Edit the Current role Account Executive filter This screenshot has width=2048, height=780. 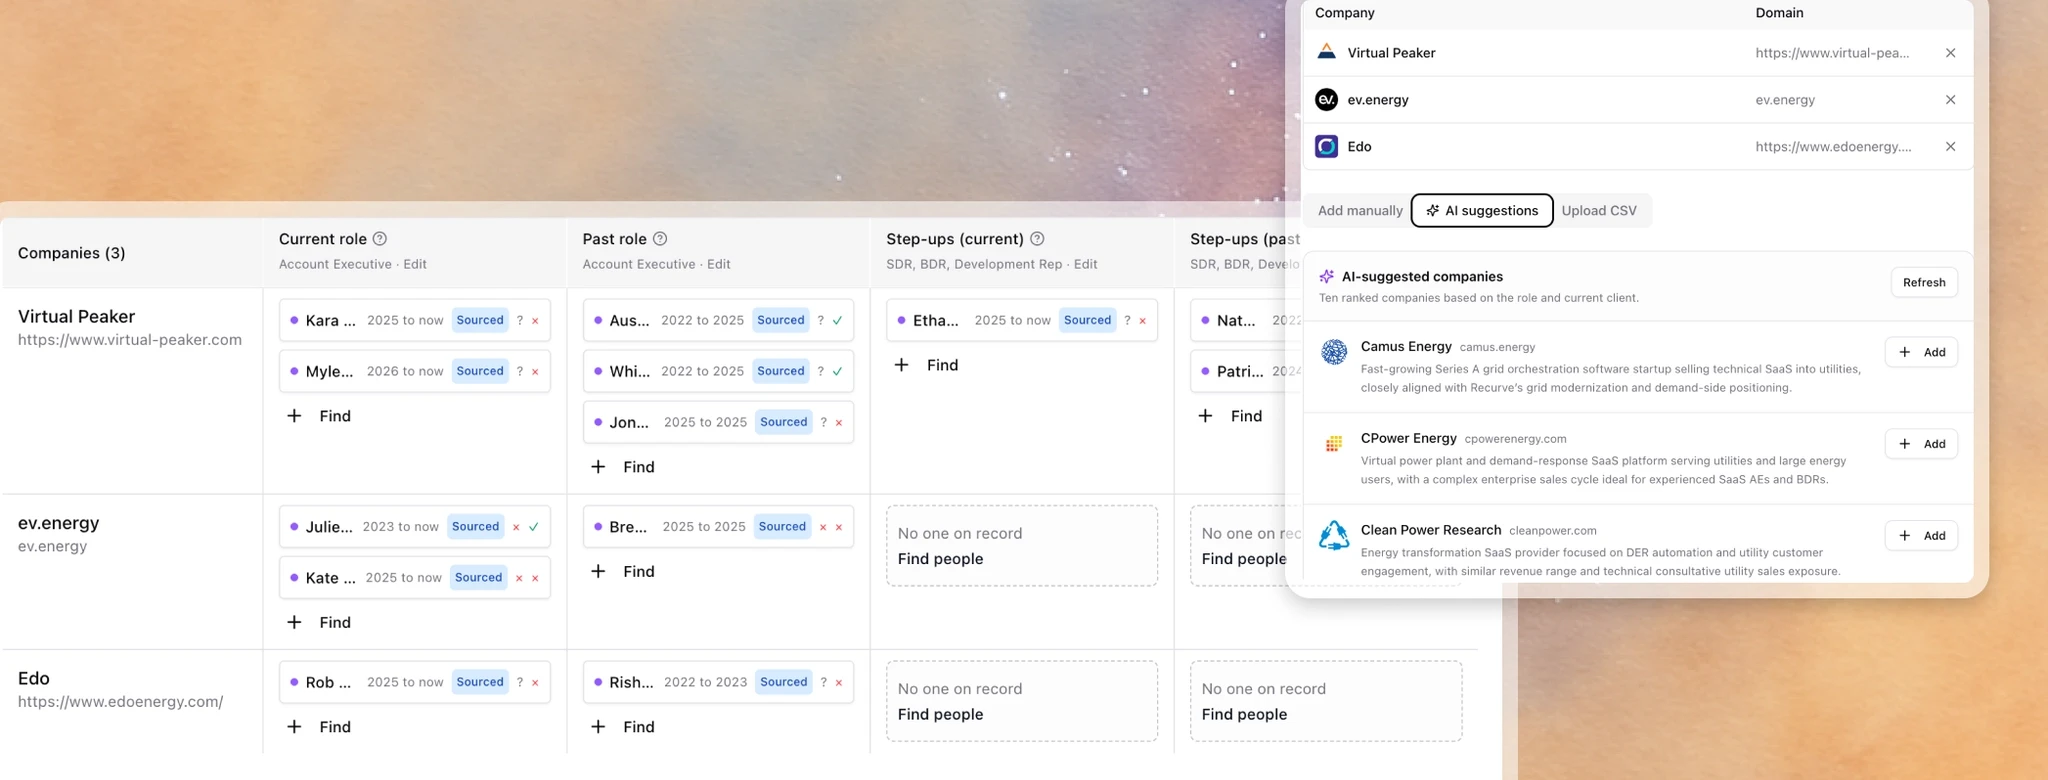[x=415, y=264]
